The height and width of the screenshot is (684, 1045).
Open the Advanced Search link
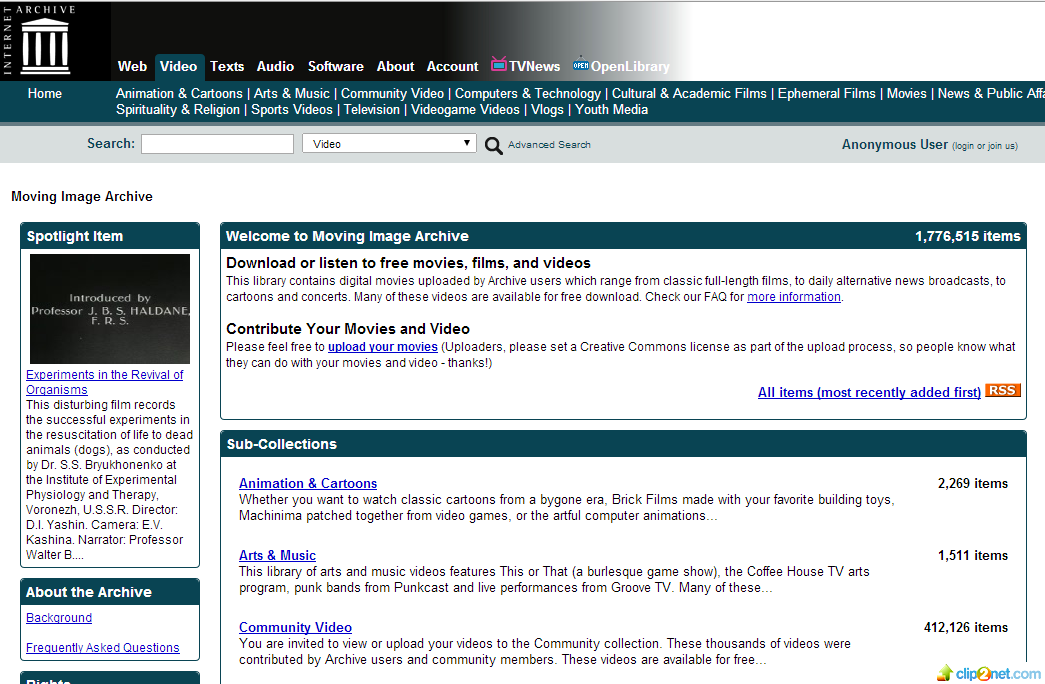point(549,145)
